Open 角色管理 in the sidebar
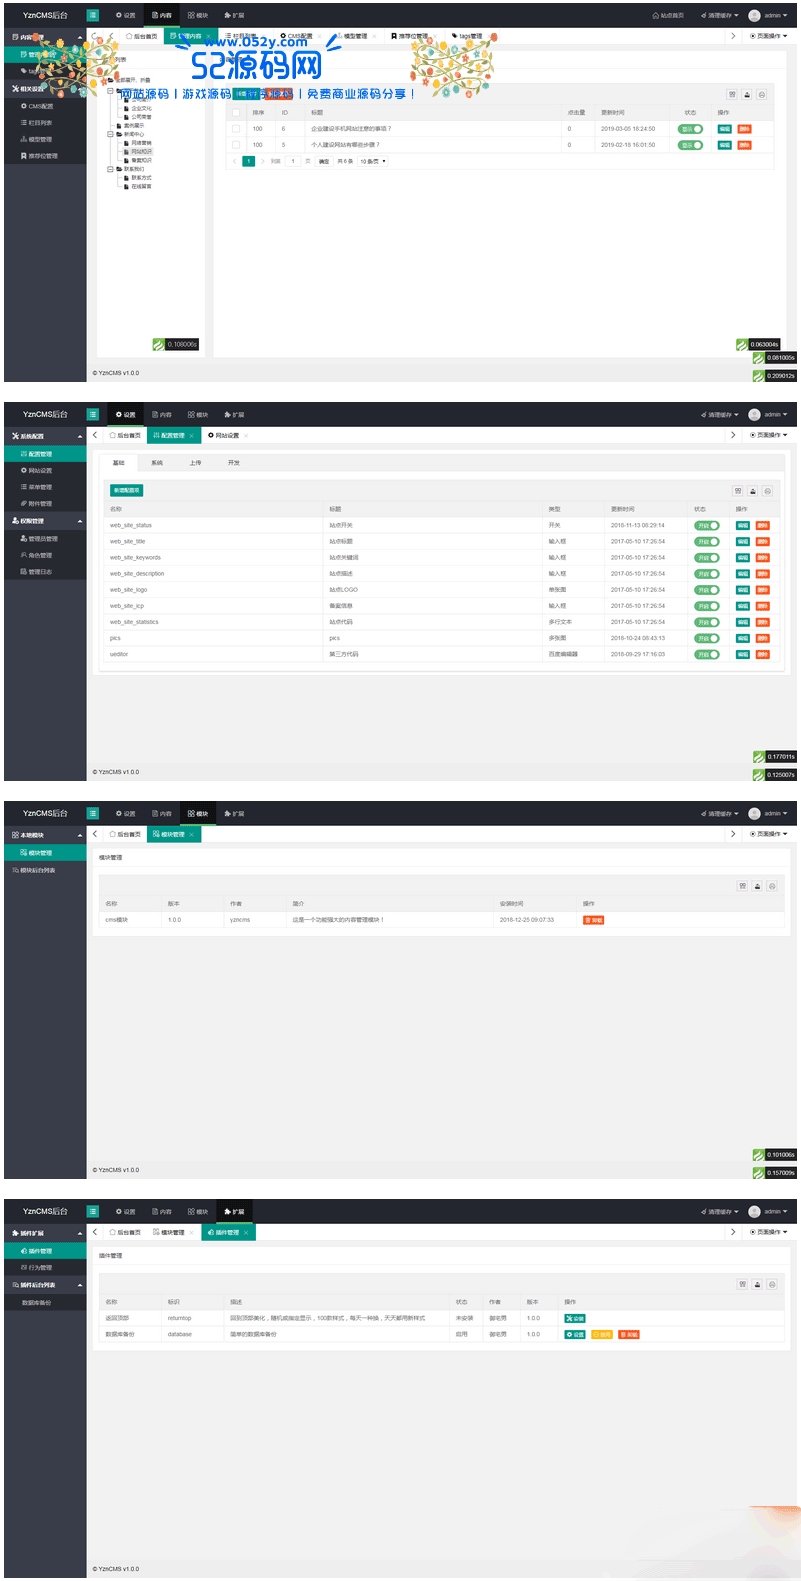The image size is (801, 1581). point(40,555)
